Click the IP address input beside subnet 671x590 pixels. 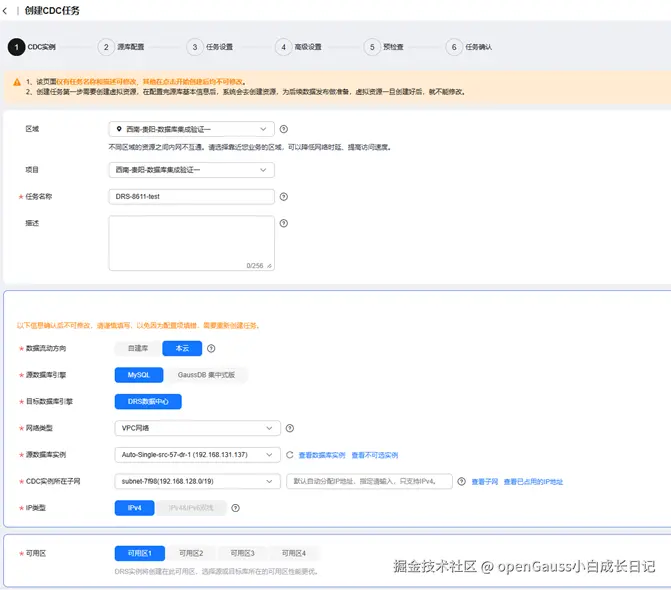click(x=369, y=481)
